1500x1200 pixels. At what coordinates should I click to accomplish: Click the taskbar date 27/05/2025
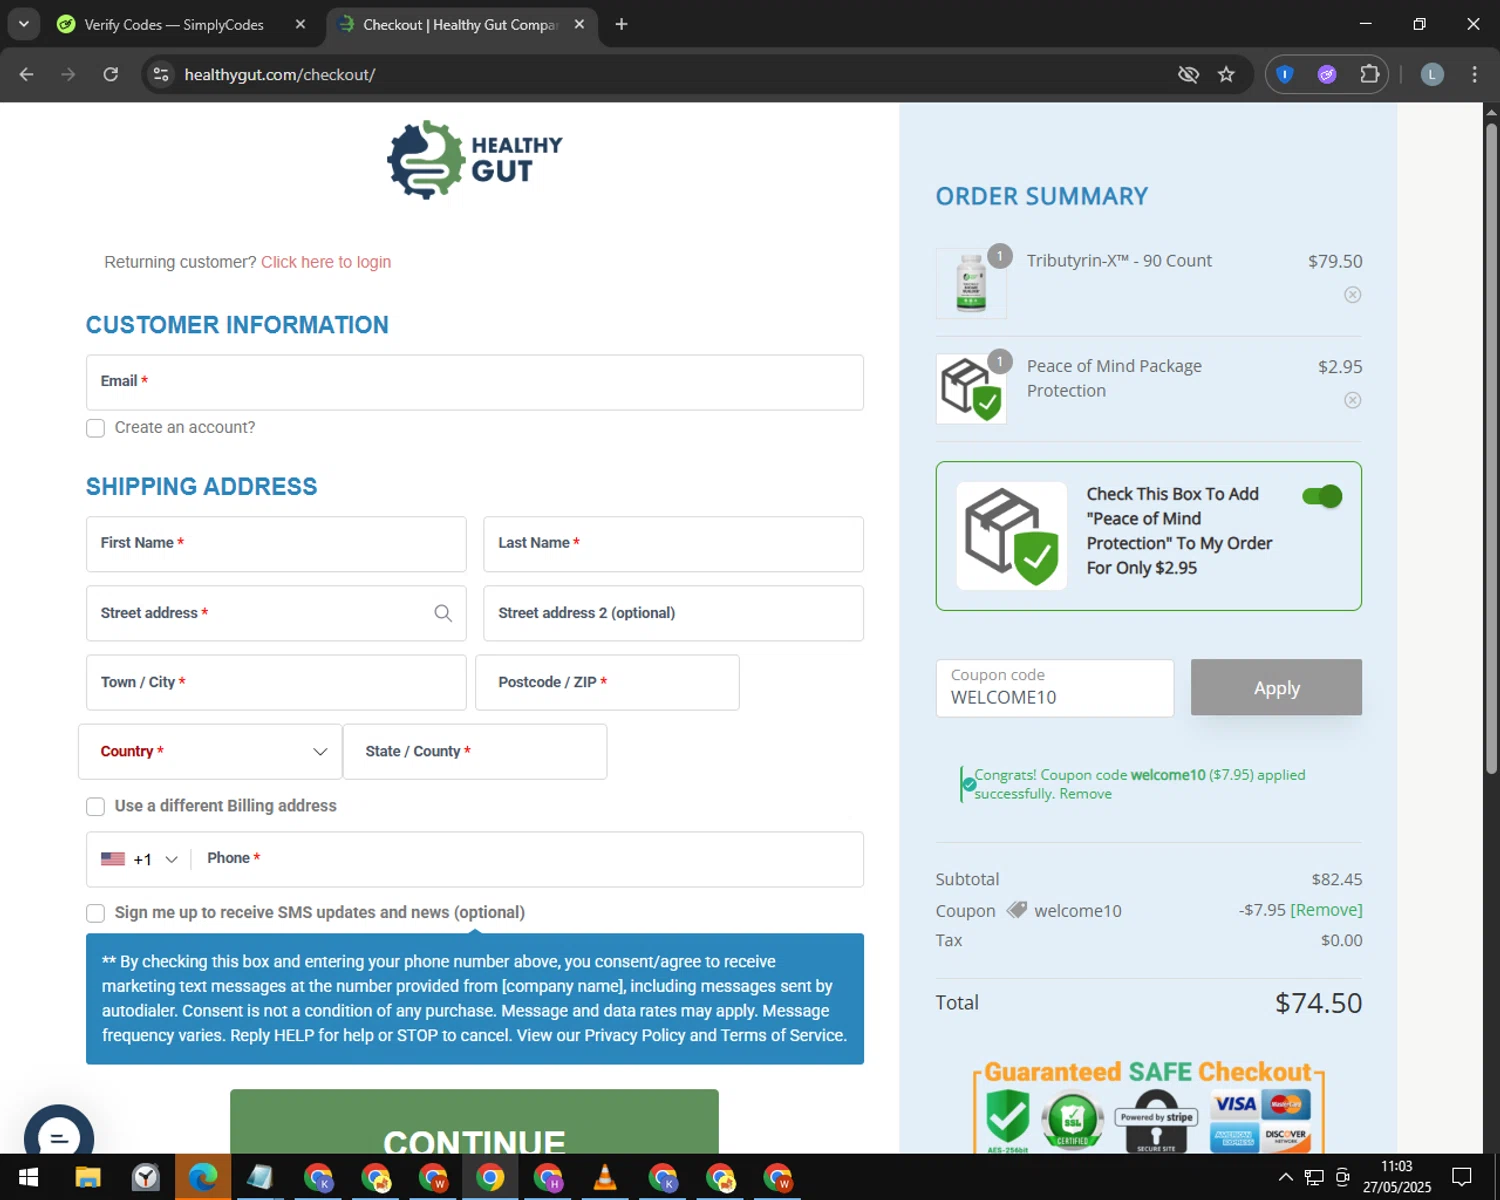pos(1396,1188)
